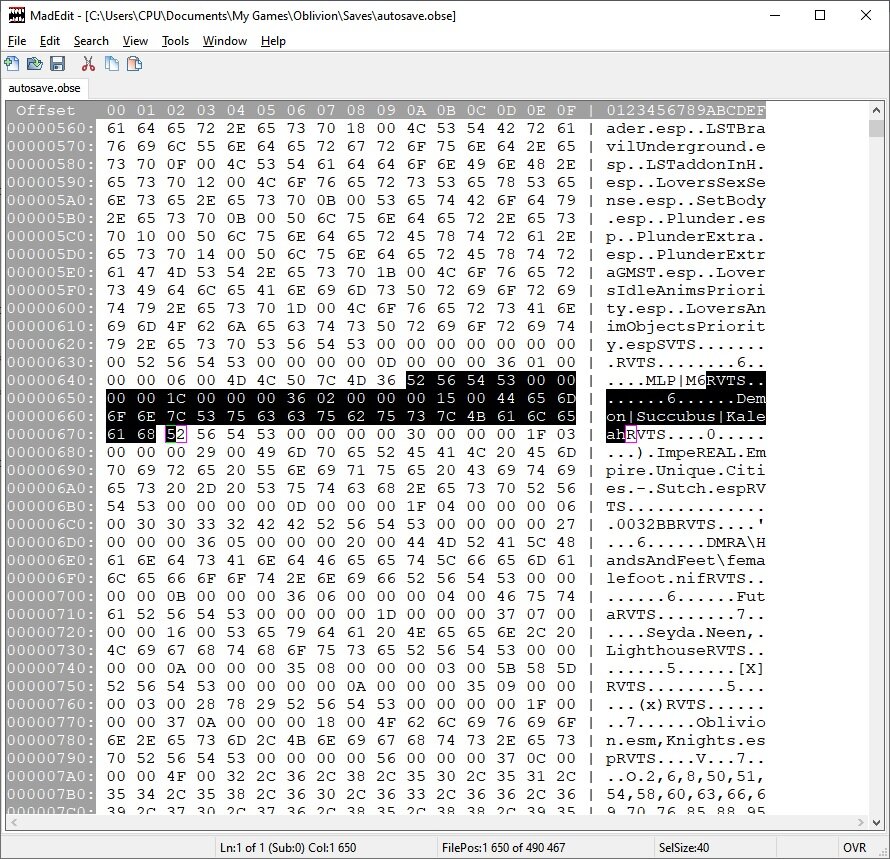Image resolution: width=890 pixels, height=859 pixels.
Task: Click the New File toolbar icon
Action: click(11, 64)
